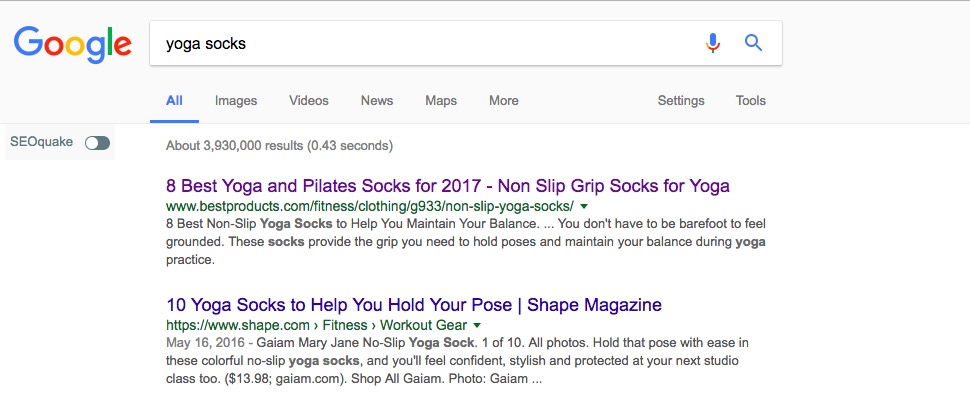970x416 pixels.
Task: Switch to the News tab
Action: click(x=377, y=100)
